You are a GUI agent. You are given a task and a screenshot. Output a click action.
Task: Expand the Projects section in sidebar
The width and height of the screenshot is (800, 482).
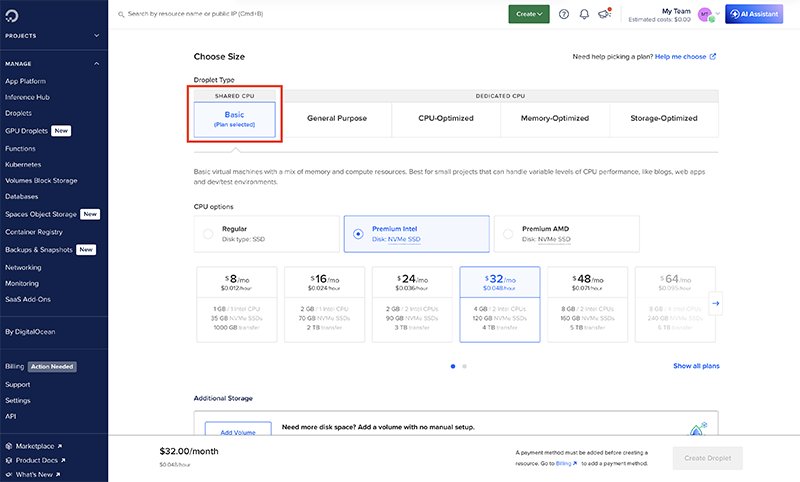coord(97,35)
